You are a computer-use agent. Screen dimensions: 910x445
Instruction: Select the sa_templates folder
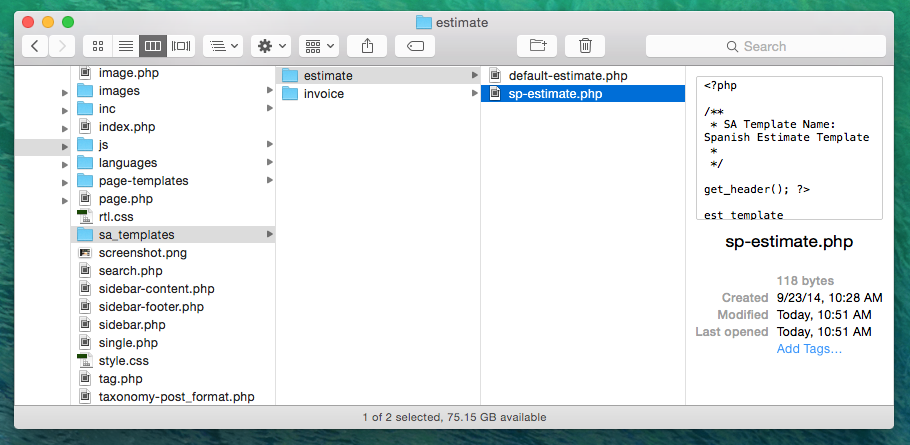click(173, 234)
